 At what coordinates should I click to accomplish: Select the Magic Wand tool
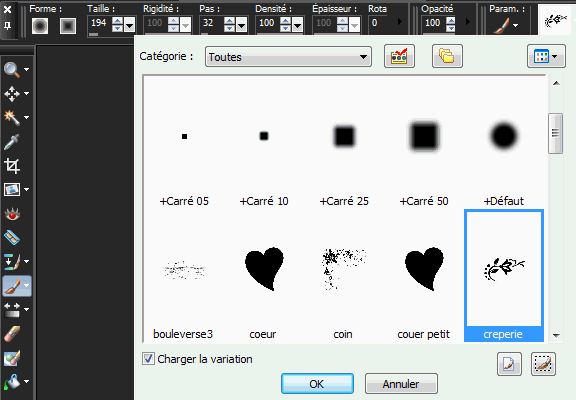click(12, 118)
